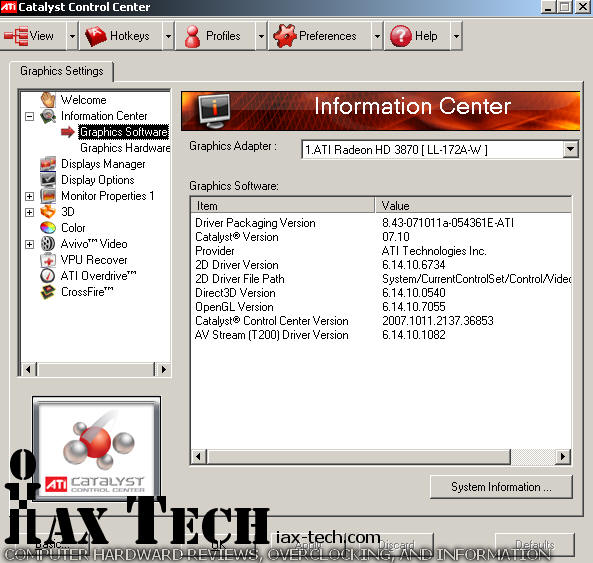Image resolution: width=593 pixels, height=563 pixels.
Task: Click the Display Options icon
Action: coord(48,180)
